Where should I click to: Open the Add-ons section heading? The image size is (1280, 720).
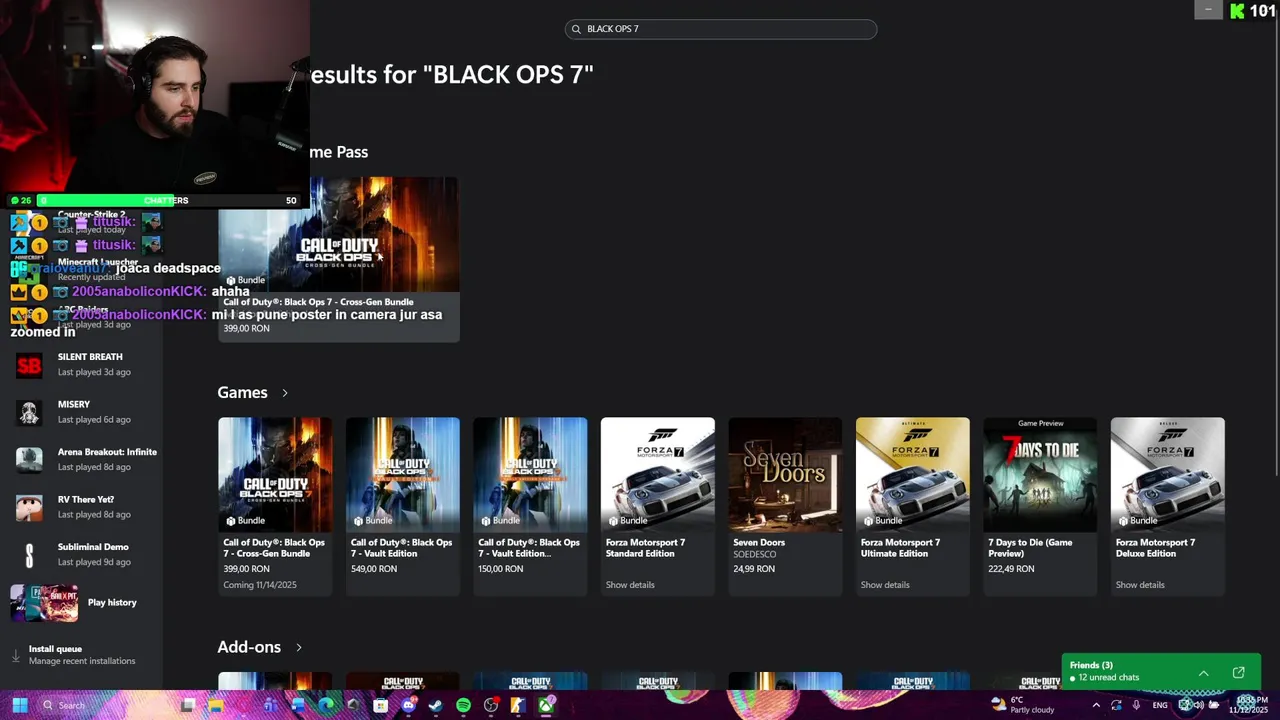pyautogui.click(x=249, y=647)
